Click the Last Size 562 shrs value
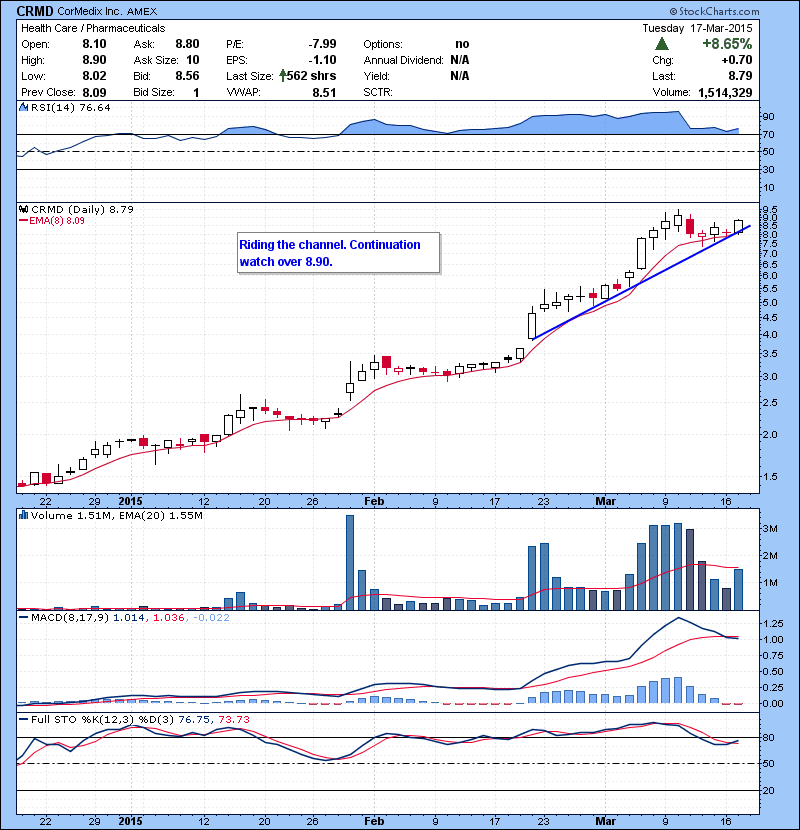Screen dimensions: 800x830 pyautogui.click(x=311, y=76)
